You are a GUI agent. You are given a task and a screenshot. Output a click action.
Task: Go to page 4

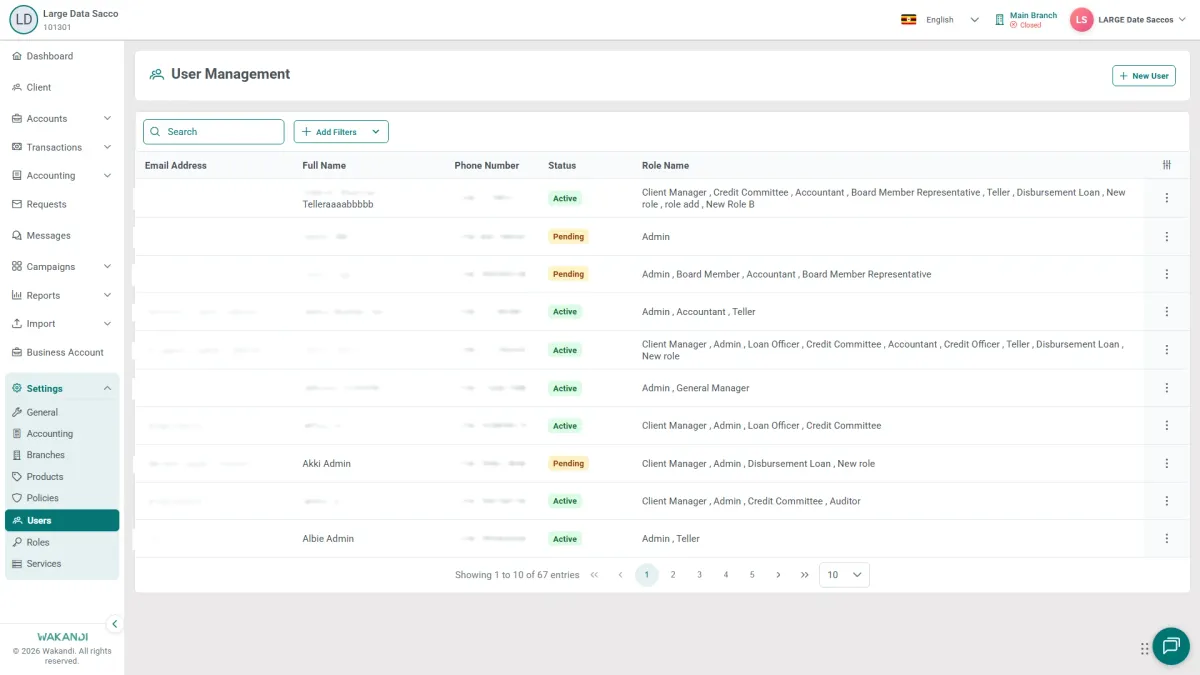(726, 575)
